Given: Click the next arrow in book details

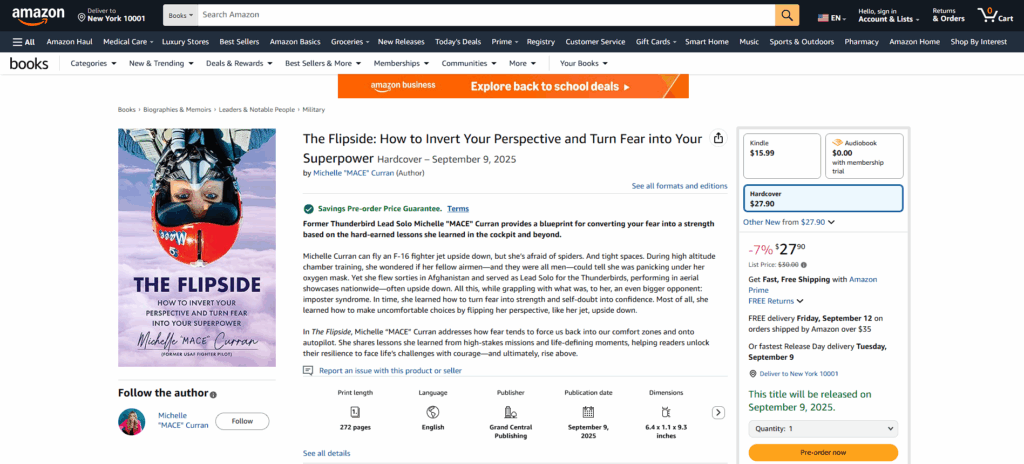Looking at the screenshot, I should 718,412.
